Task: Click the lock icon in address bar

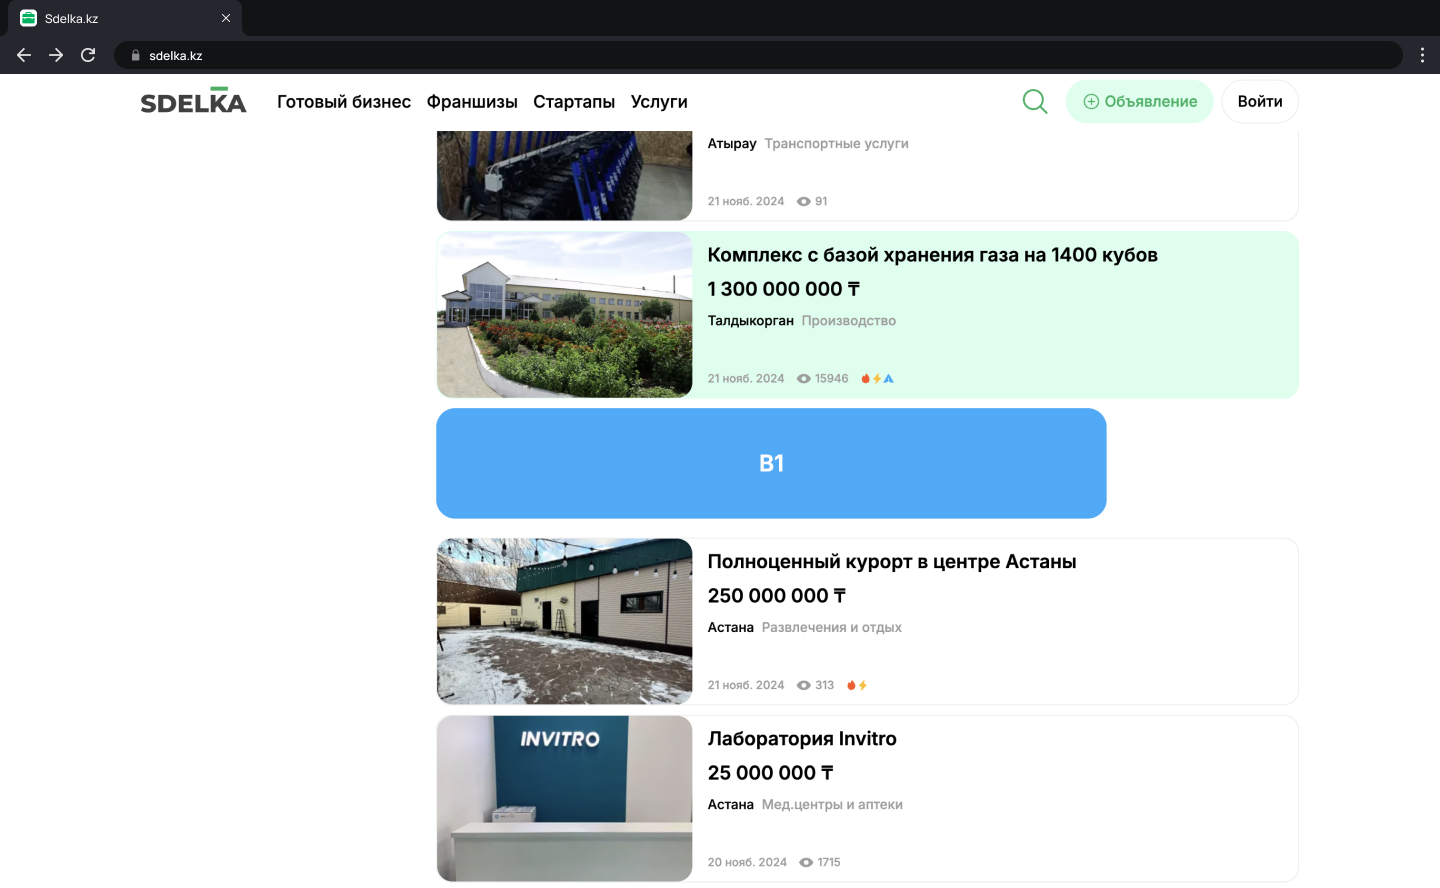Action: (x=136, y=56)
